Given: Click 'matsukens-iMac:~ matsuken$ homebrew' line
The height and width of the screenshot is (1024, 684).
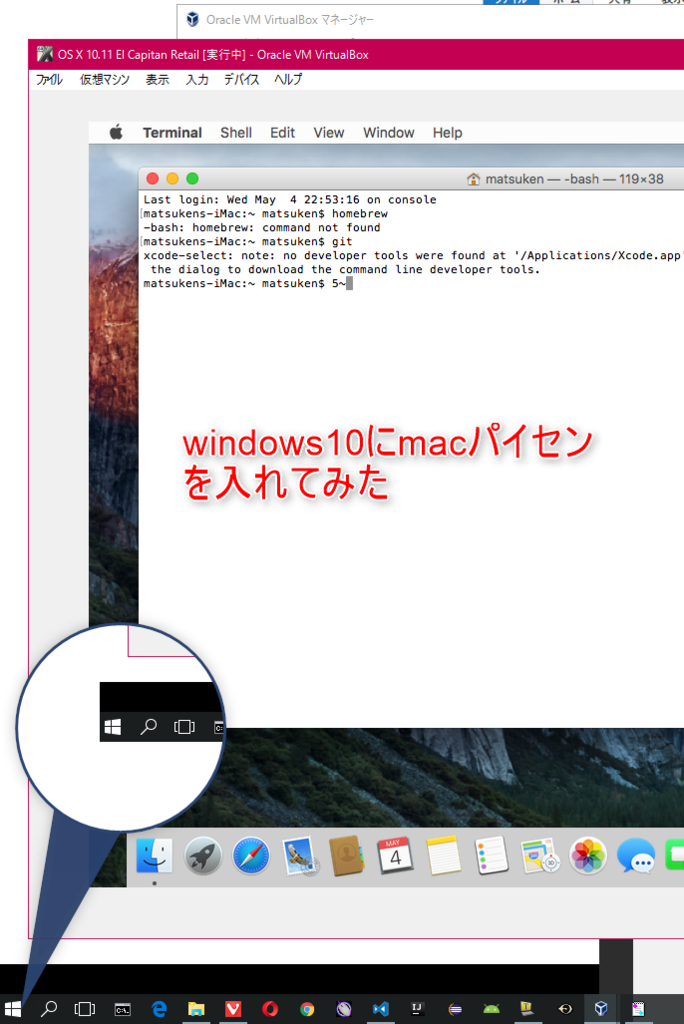Looking at the screenshot, I should pyautogui.click(x=265, y=214).
